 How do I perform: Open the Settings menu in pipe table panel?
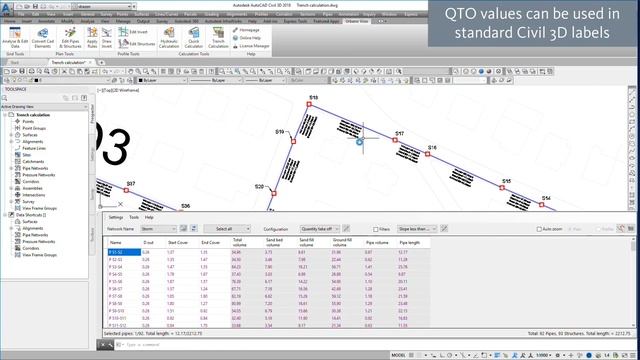point(116,217)
